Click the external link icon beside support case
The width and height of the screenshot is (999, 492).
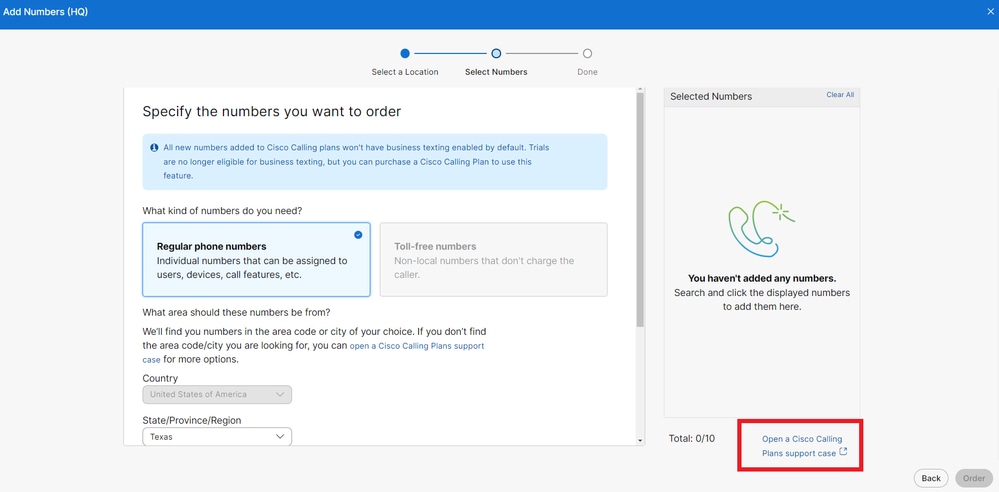(x=843, y=452)
